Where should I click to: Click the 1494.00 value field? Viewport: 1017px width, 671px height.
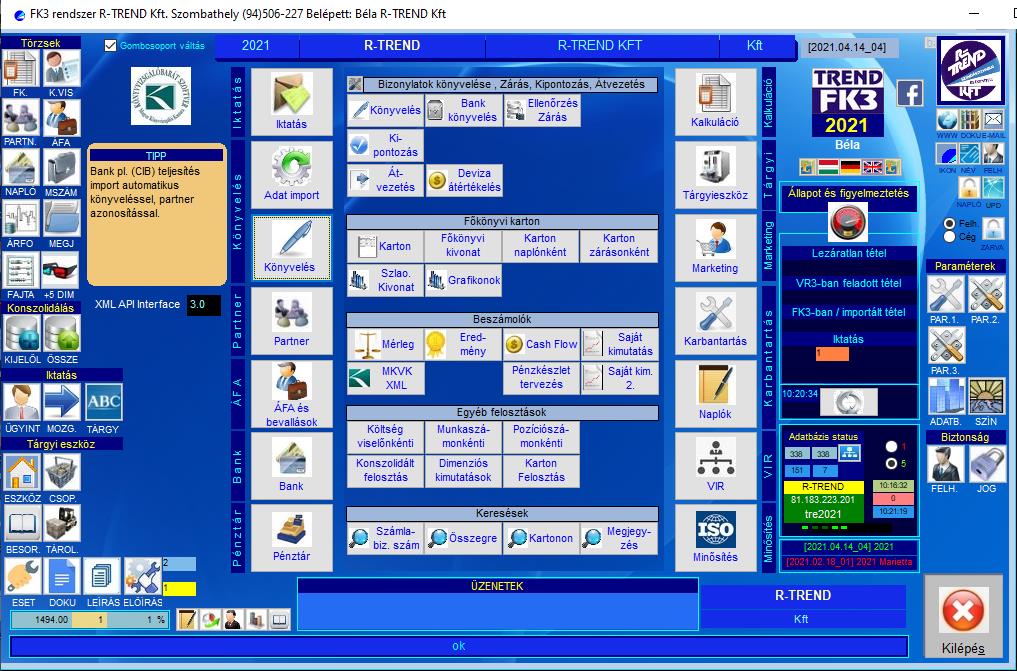[41, 620]
